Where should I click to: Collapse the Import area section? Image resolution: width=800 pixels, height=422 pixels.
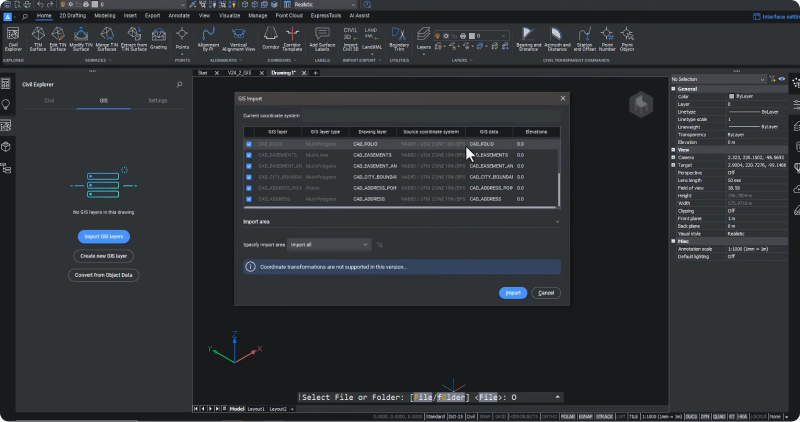(x=555, y=221)
